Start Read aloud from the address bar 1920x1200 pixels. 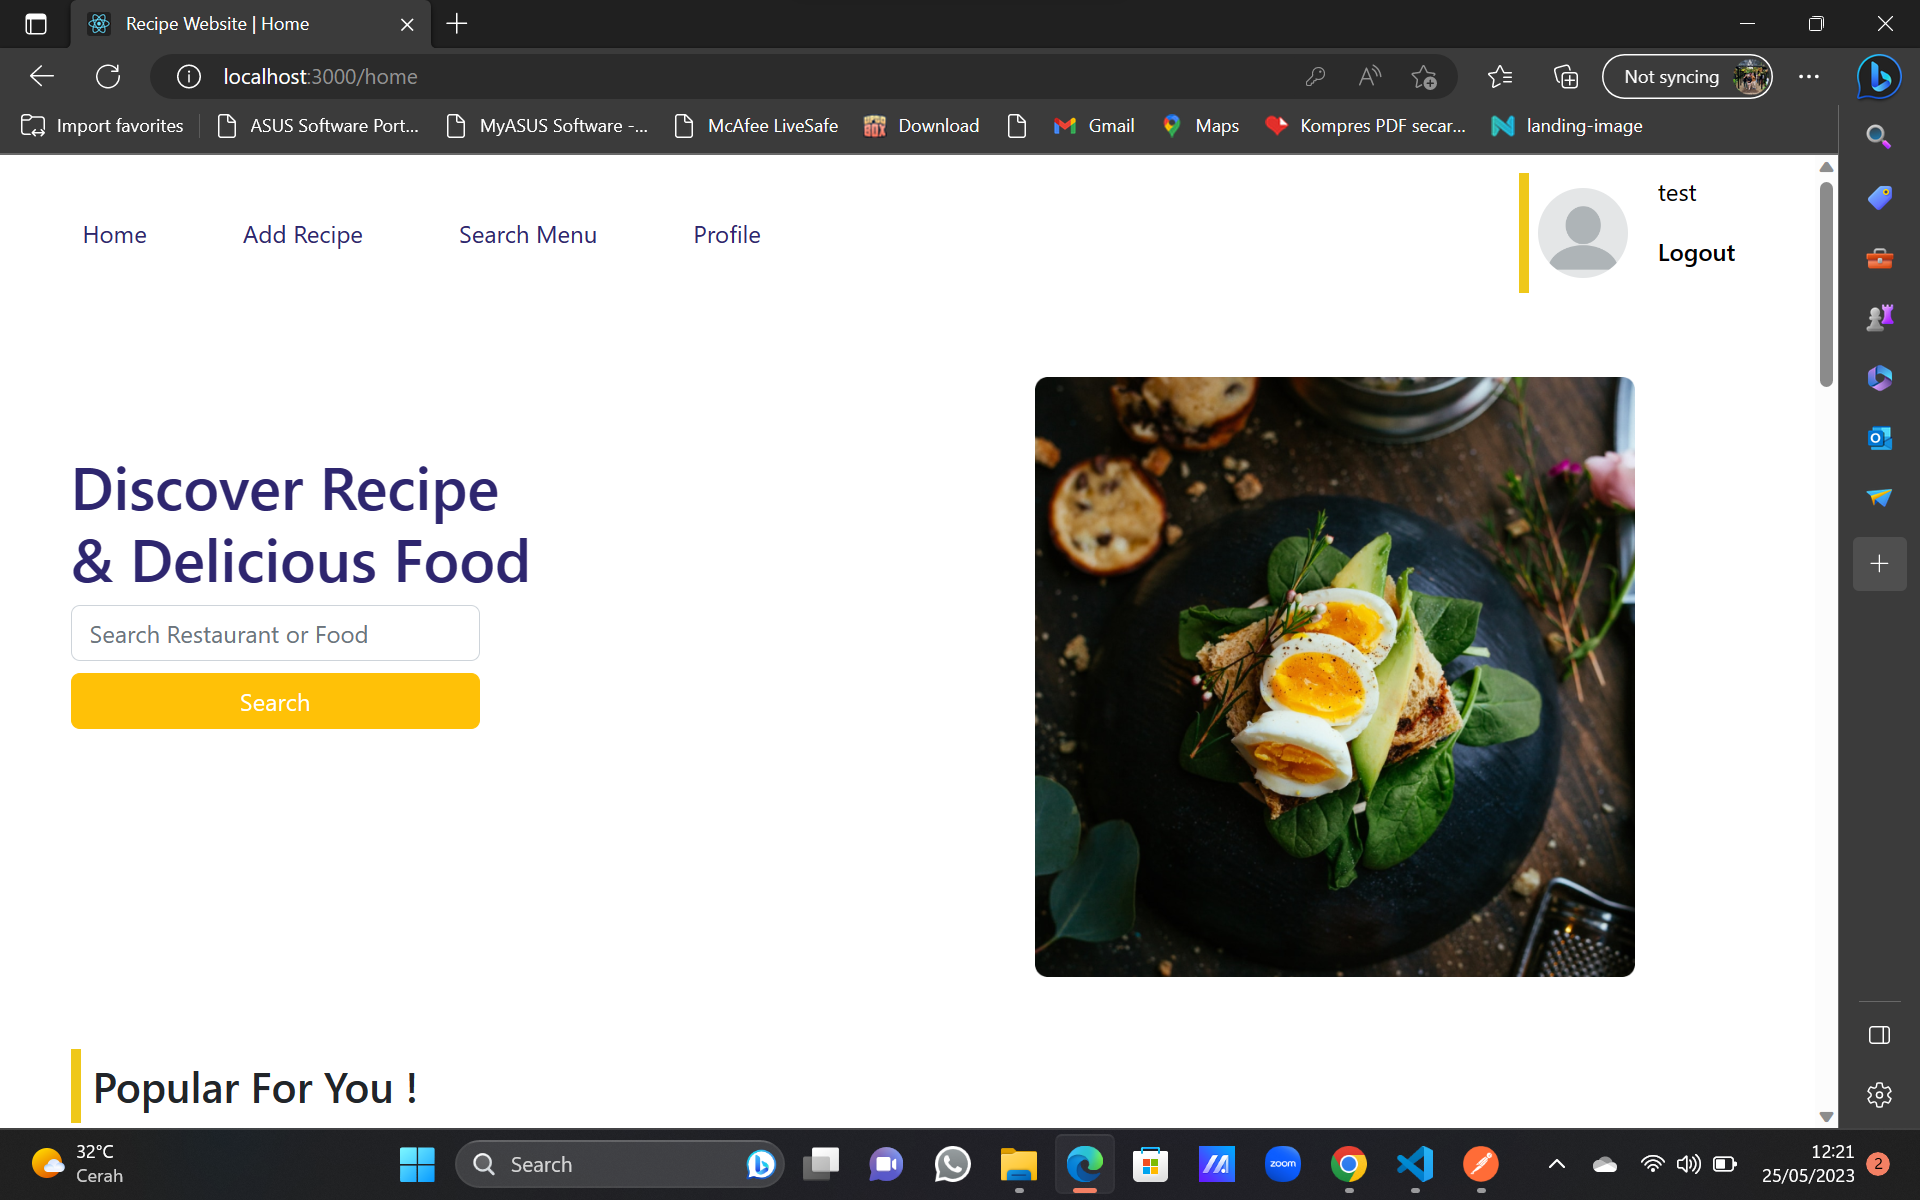point(1369,76)
